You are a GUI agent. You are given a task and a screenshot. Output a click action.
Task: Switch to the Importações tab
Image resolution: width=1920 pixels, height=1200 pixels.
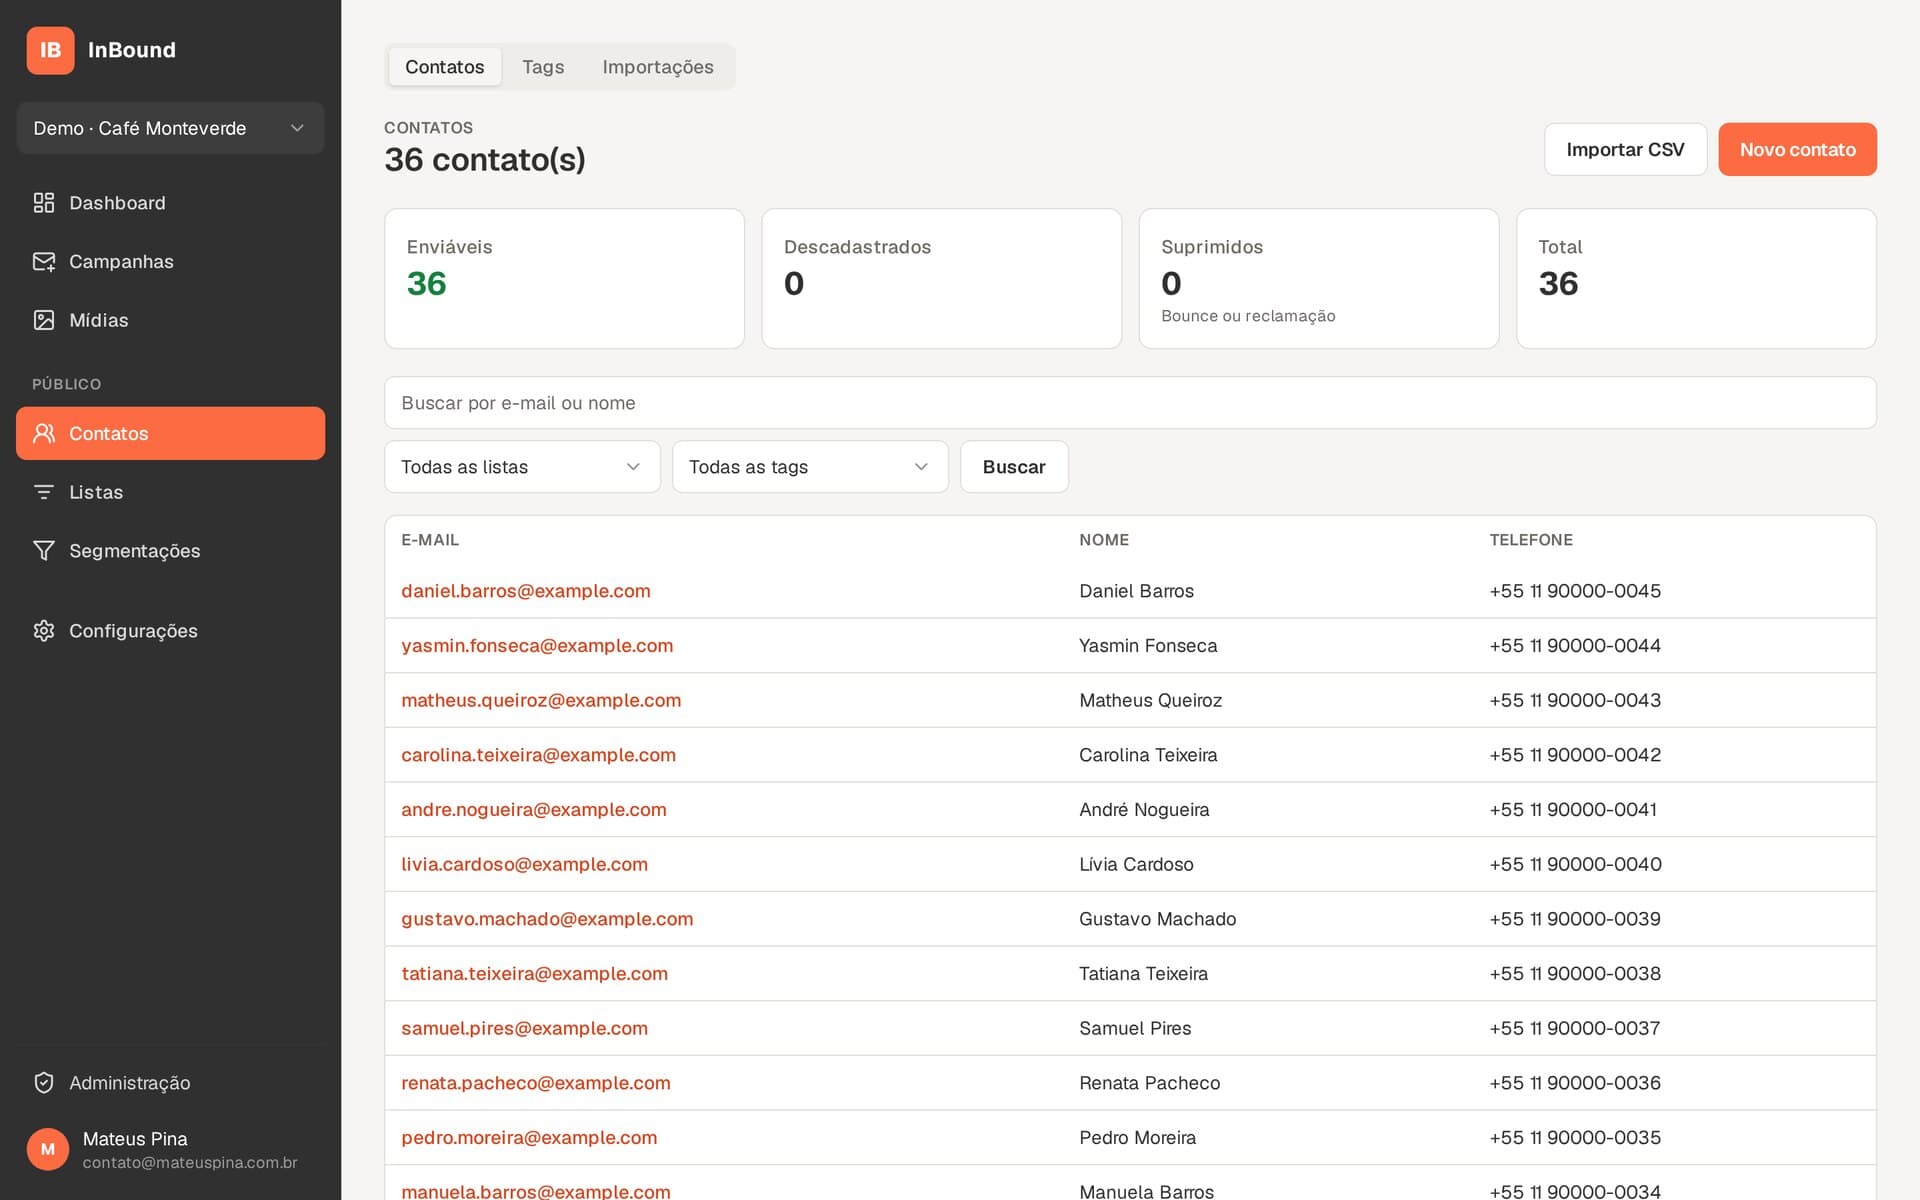658,67
